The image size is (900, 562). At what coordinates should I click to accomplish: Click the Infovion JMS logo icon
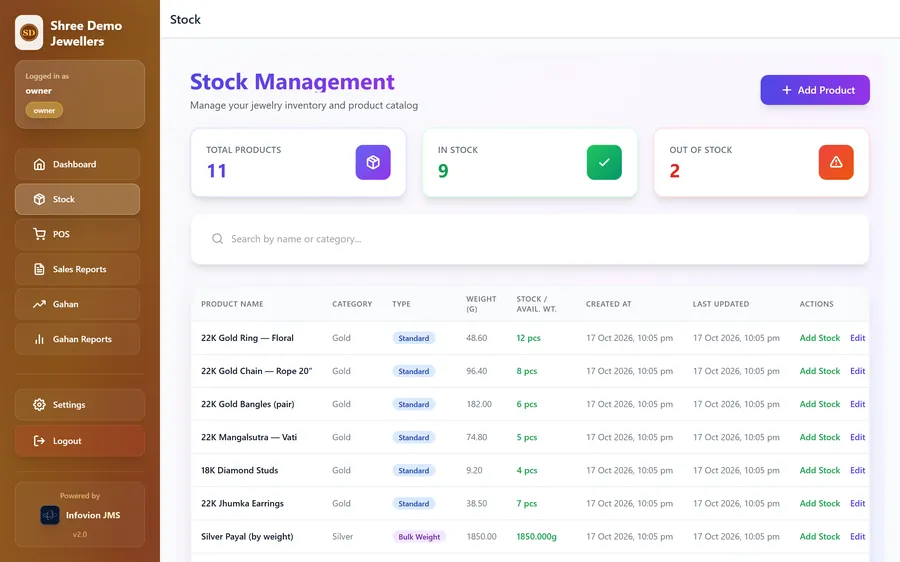(x=50, y=515)
